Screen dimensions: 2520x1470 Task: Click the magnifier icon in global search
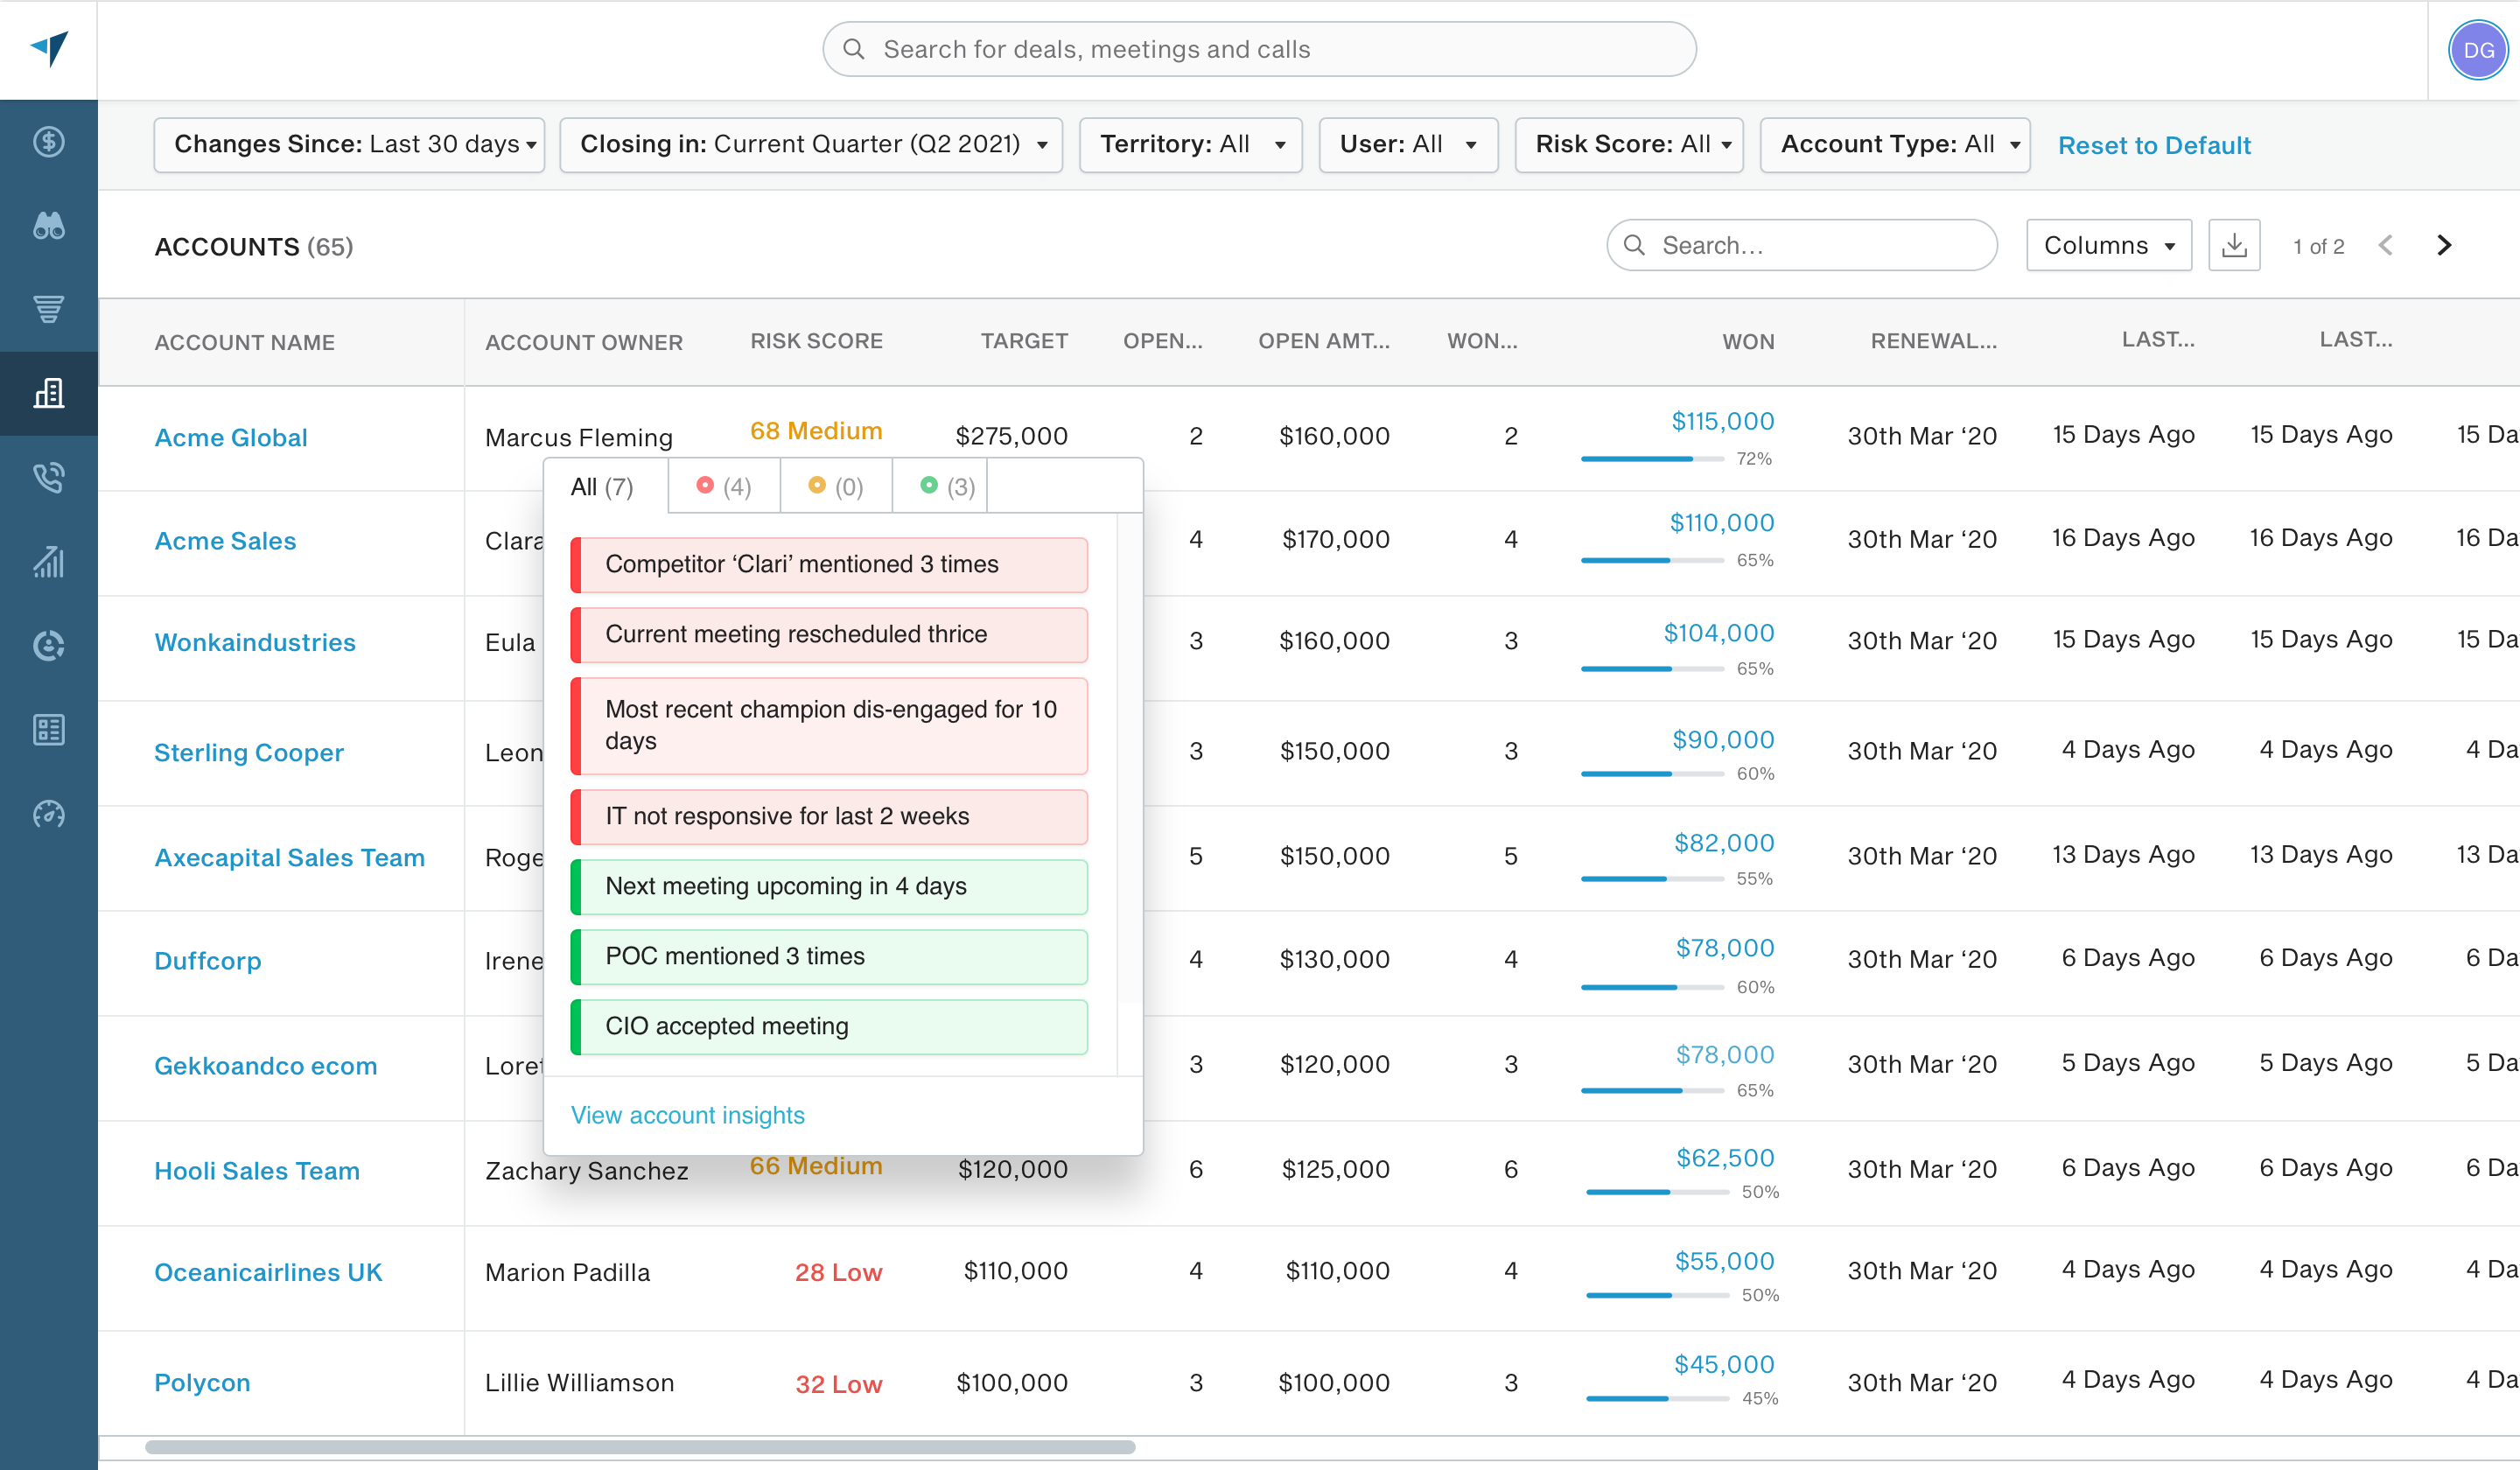pos(854,49)
